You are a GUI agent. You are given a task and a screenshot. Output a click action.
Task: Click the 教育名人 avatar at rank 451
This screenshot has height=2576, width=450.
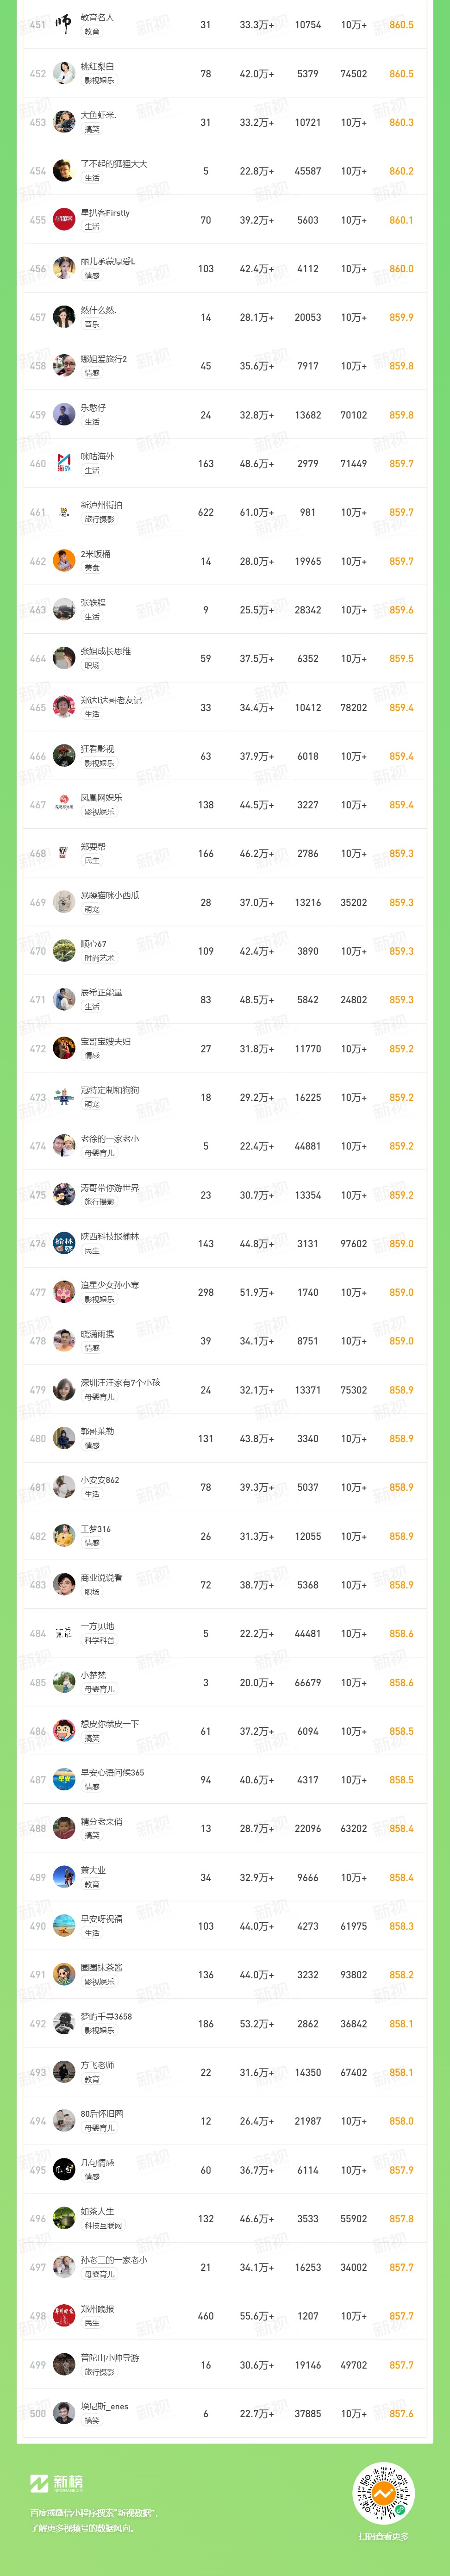tap(64, 25)
